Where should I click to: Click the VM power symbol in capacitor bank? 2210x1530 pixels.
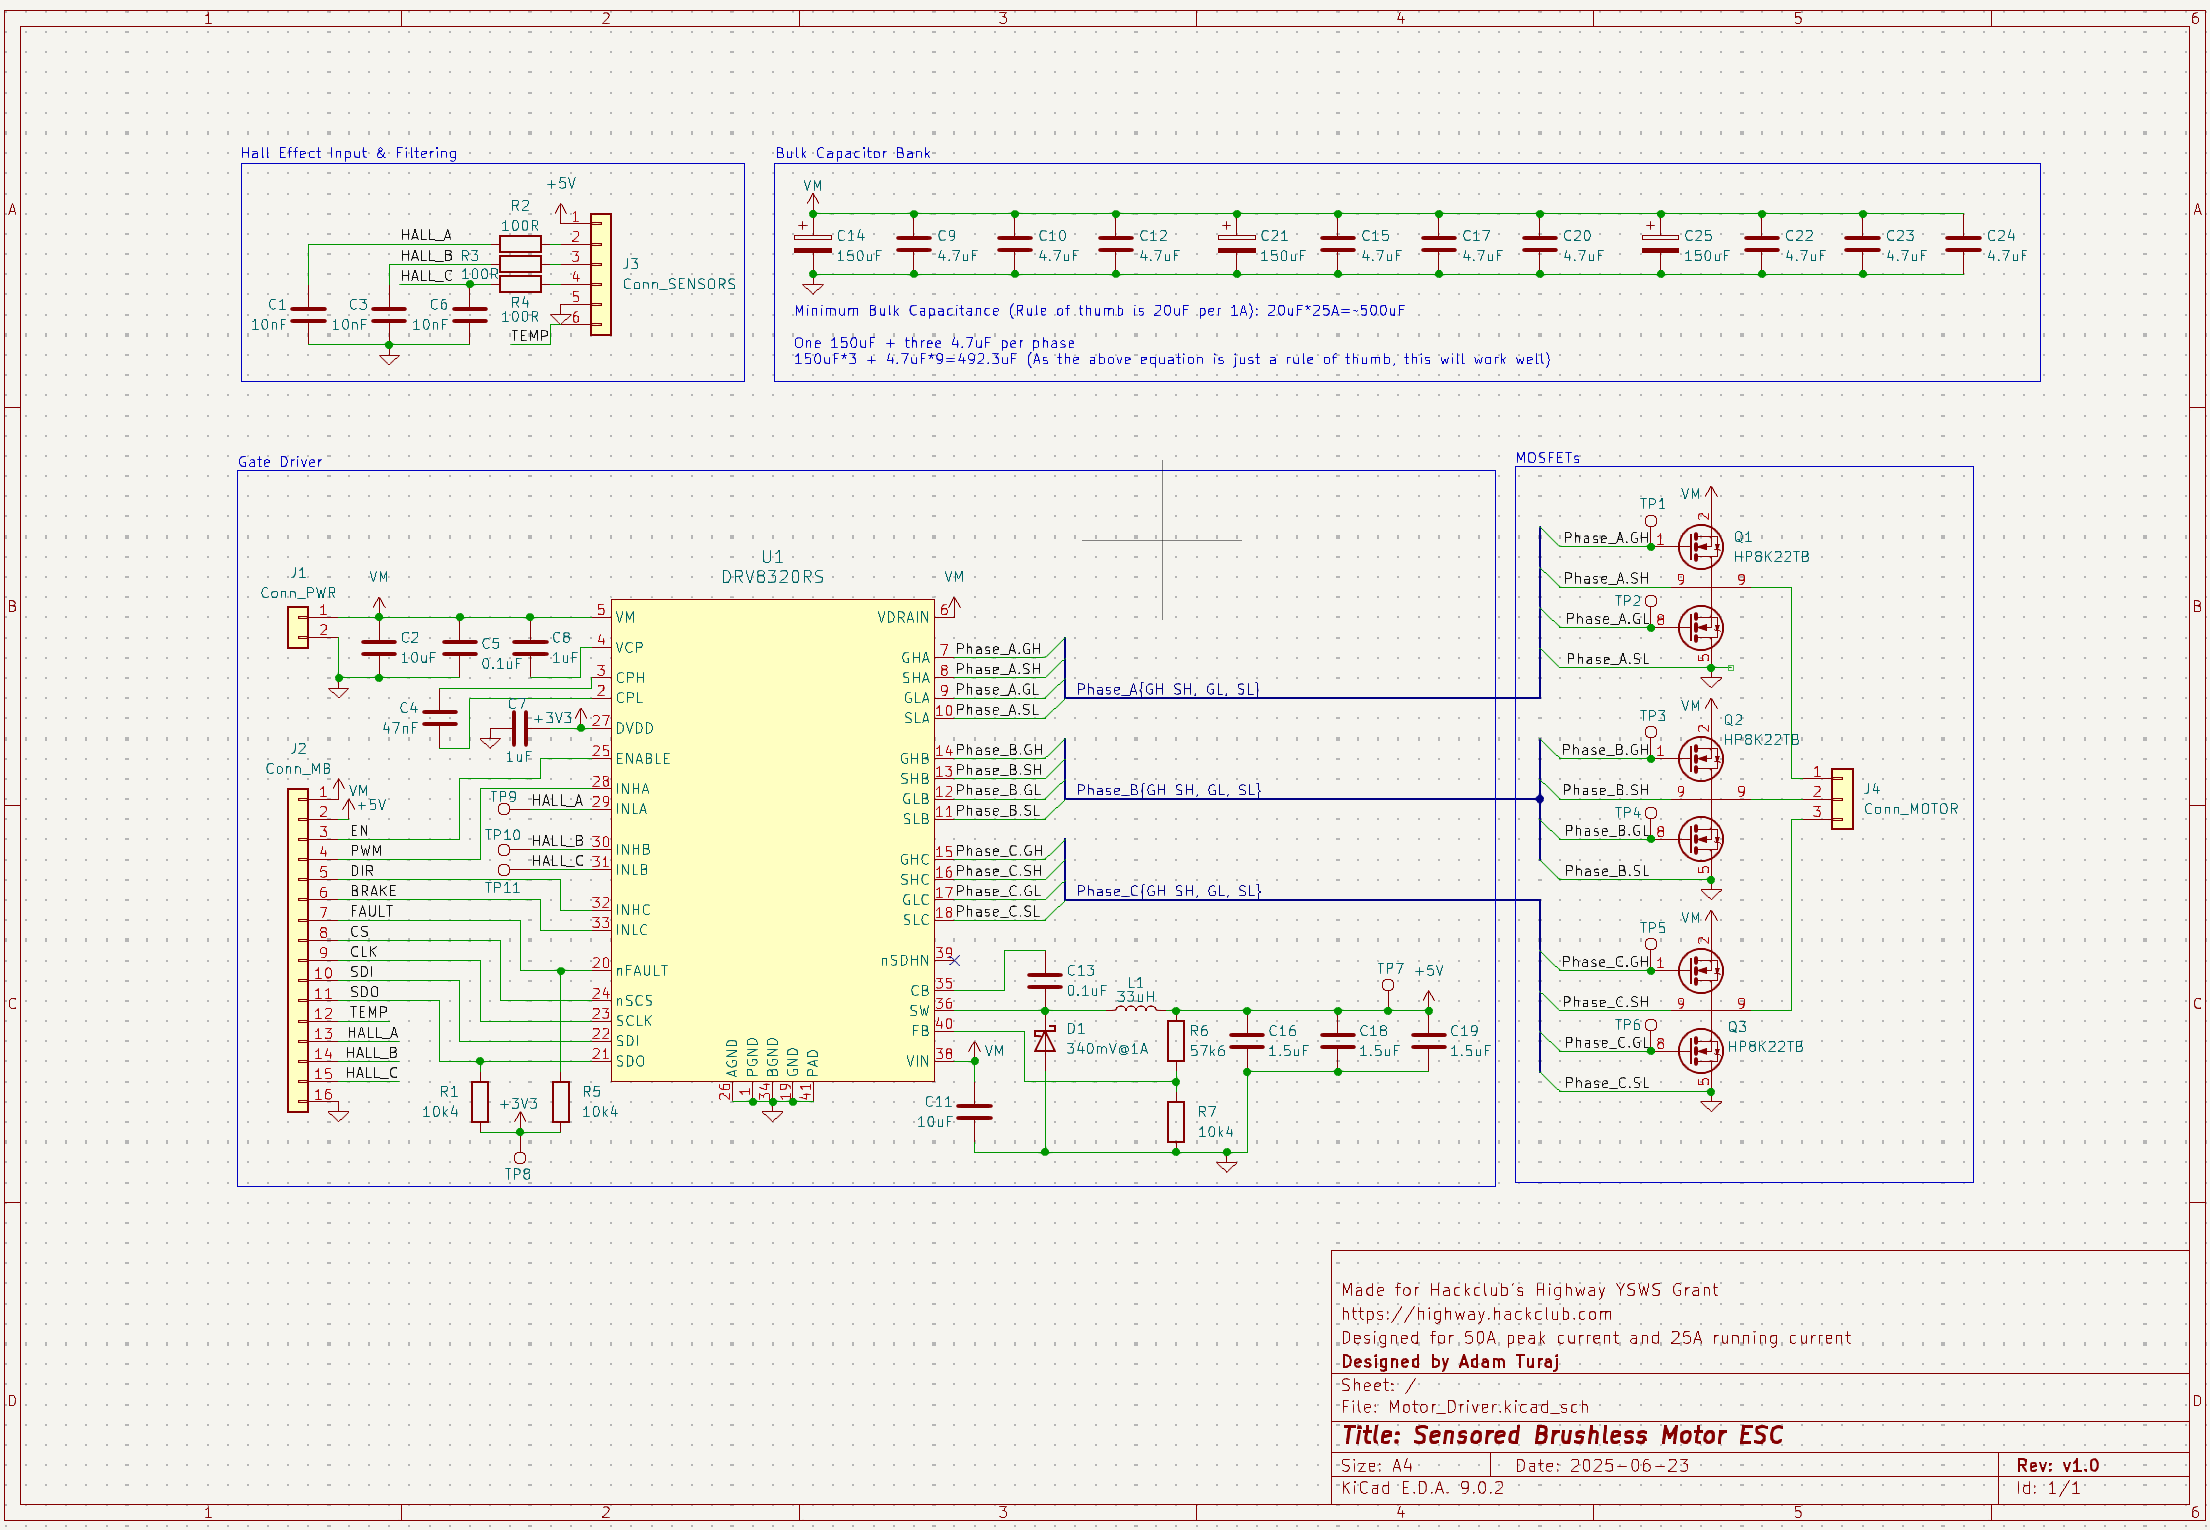(813, 201)
